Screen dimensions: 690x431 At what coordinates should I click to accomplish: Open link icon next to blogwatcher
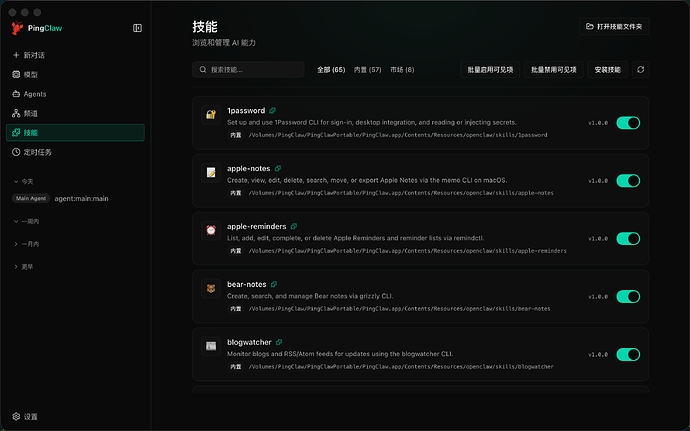(279, 342)
